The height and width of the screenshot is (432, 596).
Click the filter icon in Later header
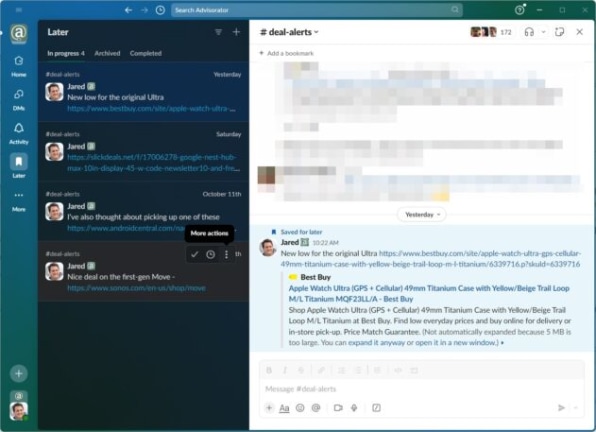[x=219, y=32]
